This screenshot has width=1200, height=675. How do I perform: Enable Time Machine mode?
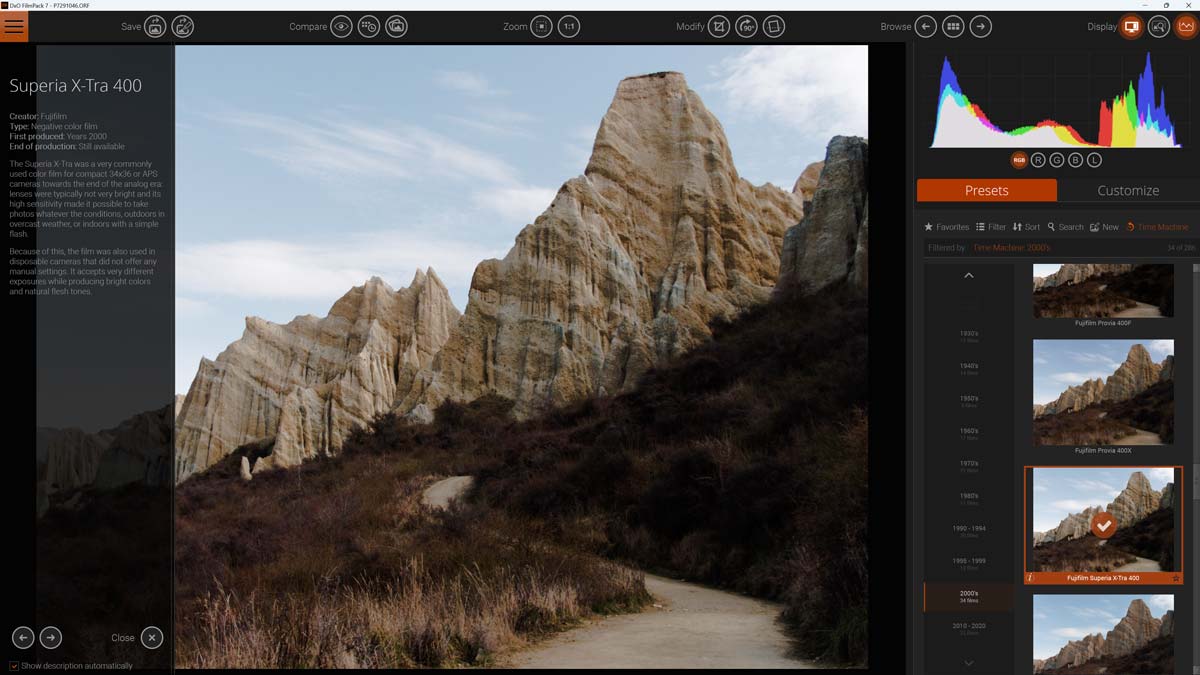point(1158,227)
